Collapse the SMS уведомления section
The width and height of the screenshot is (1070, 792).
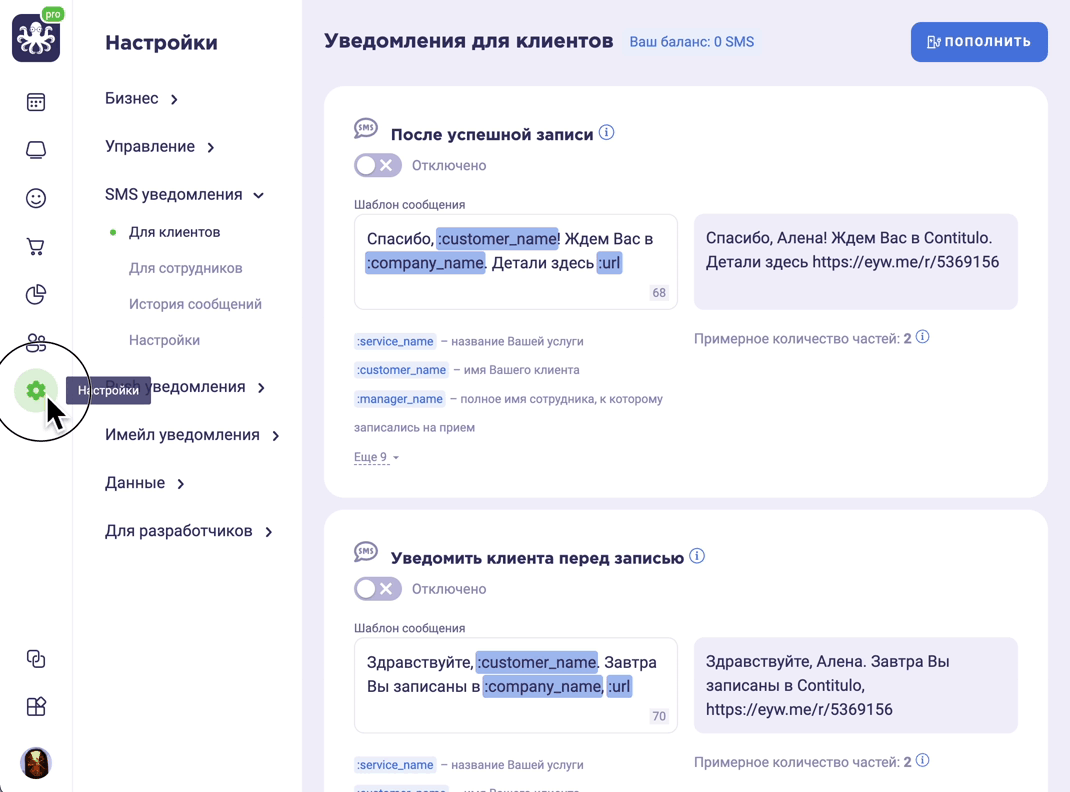pyautogui.click(x=184, y=194)
